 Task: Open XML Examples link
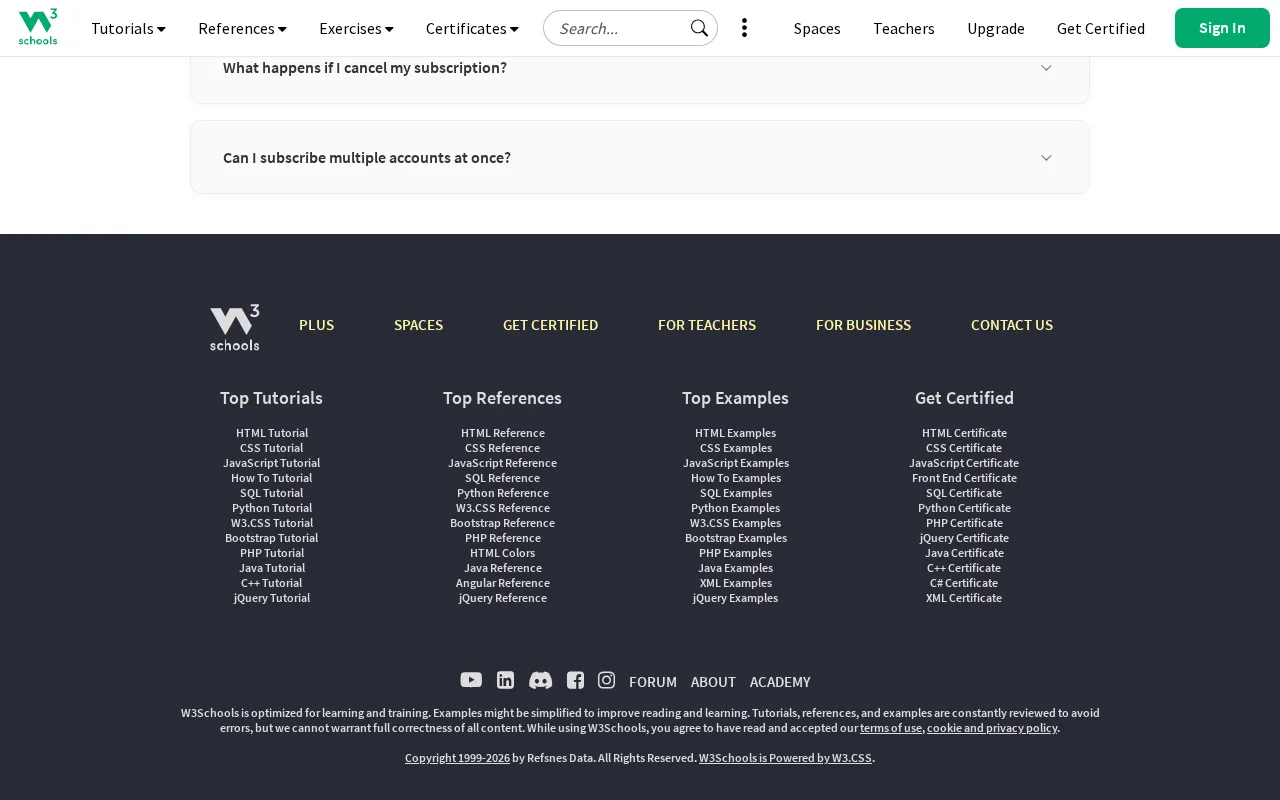[x=736, y=583]
